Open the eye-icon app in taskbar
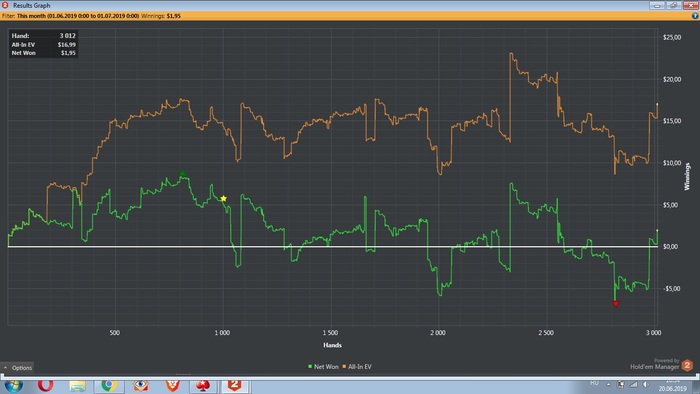Image resolution: width=700 pixels, height=394 pixels. coord(141,385)
